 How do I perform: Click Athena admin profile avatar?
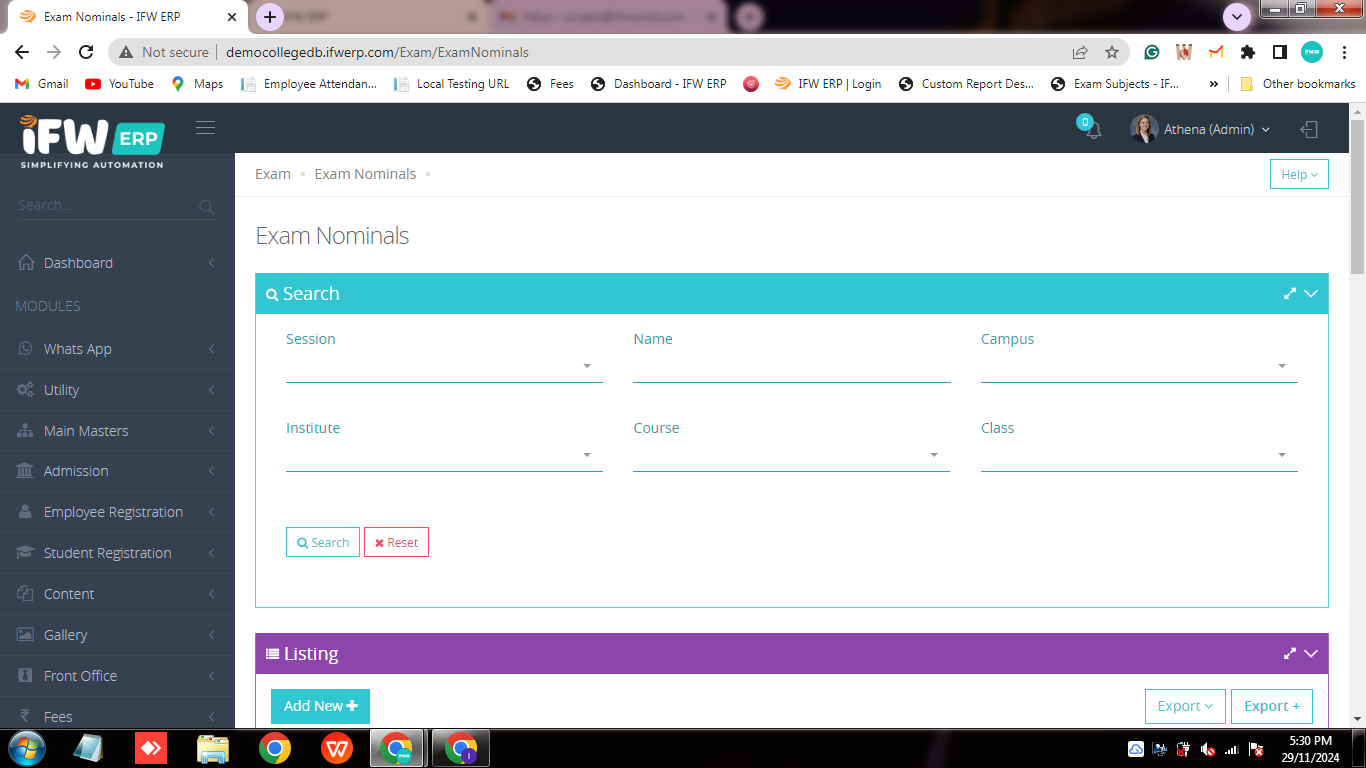(1144, 129)
